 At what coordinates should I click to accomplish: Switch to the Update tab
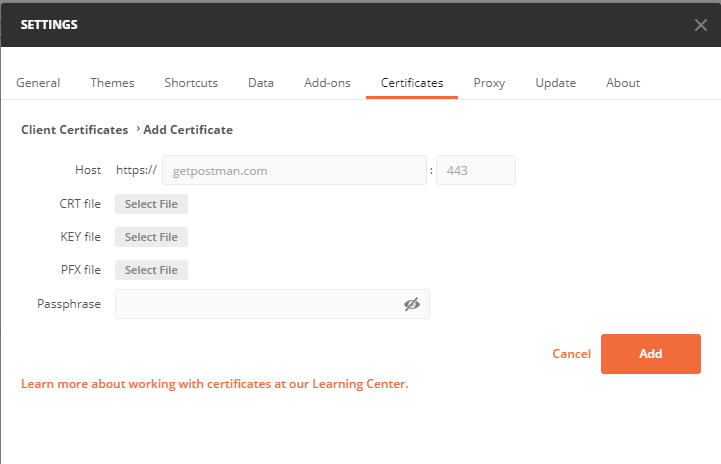(x=555, y=83)
